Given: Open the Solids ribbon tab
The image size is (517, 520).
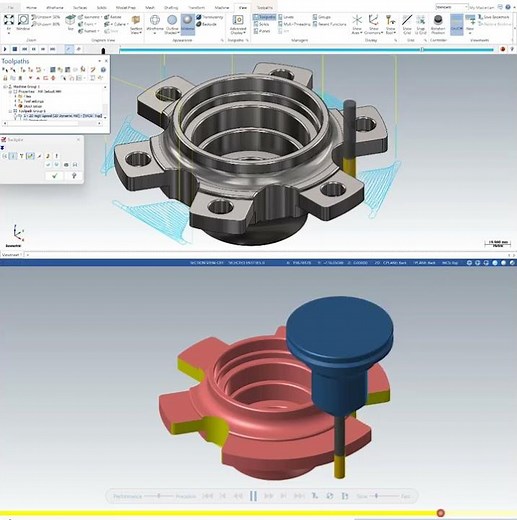Looking at the screenshot, I should (101, 7).
